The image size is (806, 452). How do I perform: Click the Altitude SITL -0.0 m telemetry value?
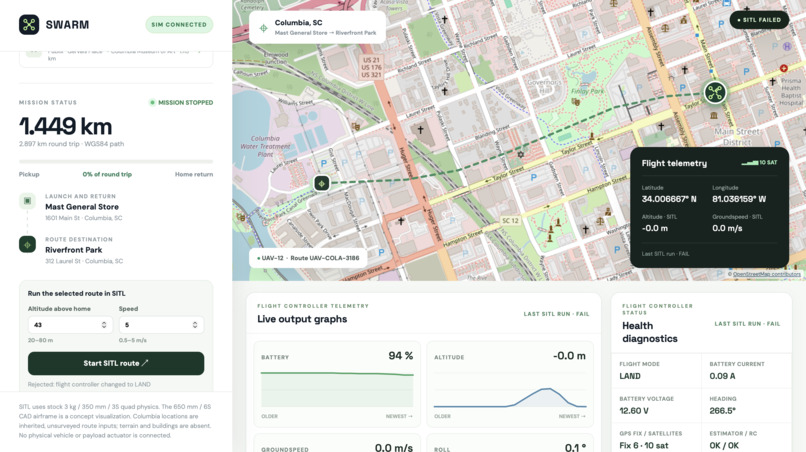654,228
